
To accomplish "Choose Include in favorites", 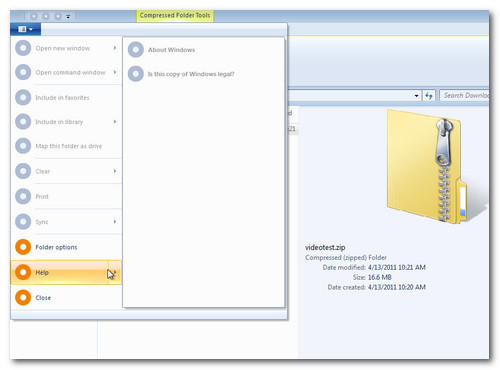I will [x=66, y=98].
